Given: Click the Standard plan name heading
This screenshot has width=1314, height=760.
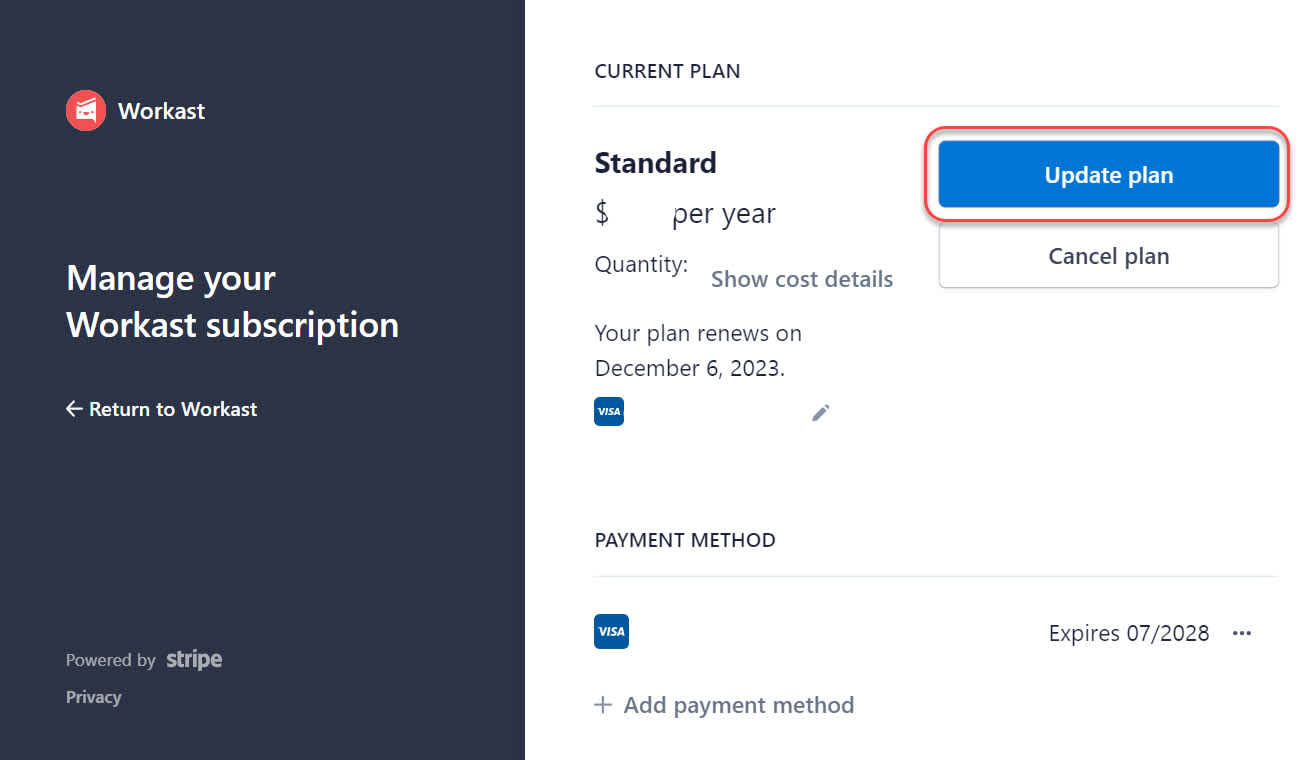Looking at the screenshot, I should click(656, 163).
